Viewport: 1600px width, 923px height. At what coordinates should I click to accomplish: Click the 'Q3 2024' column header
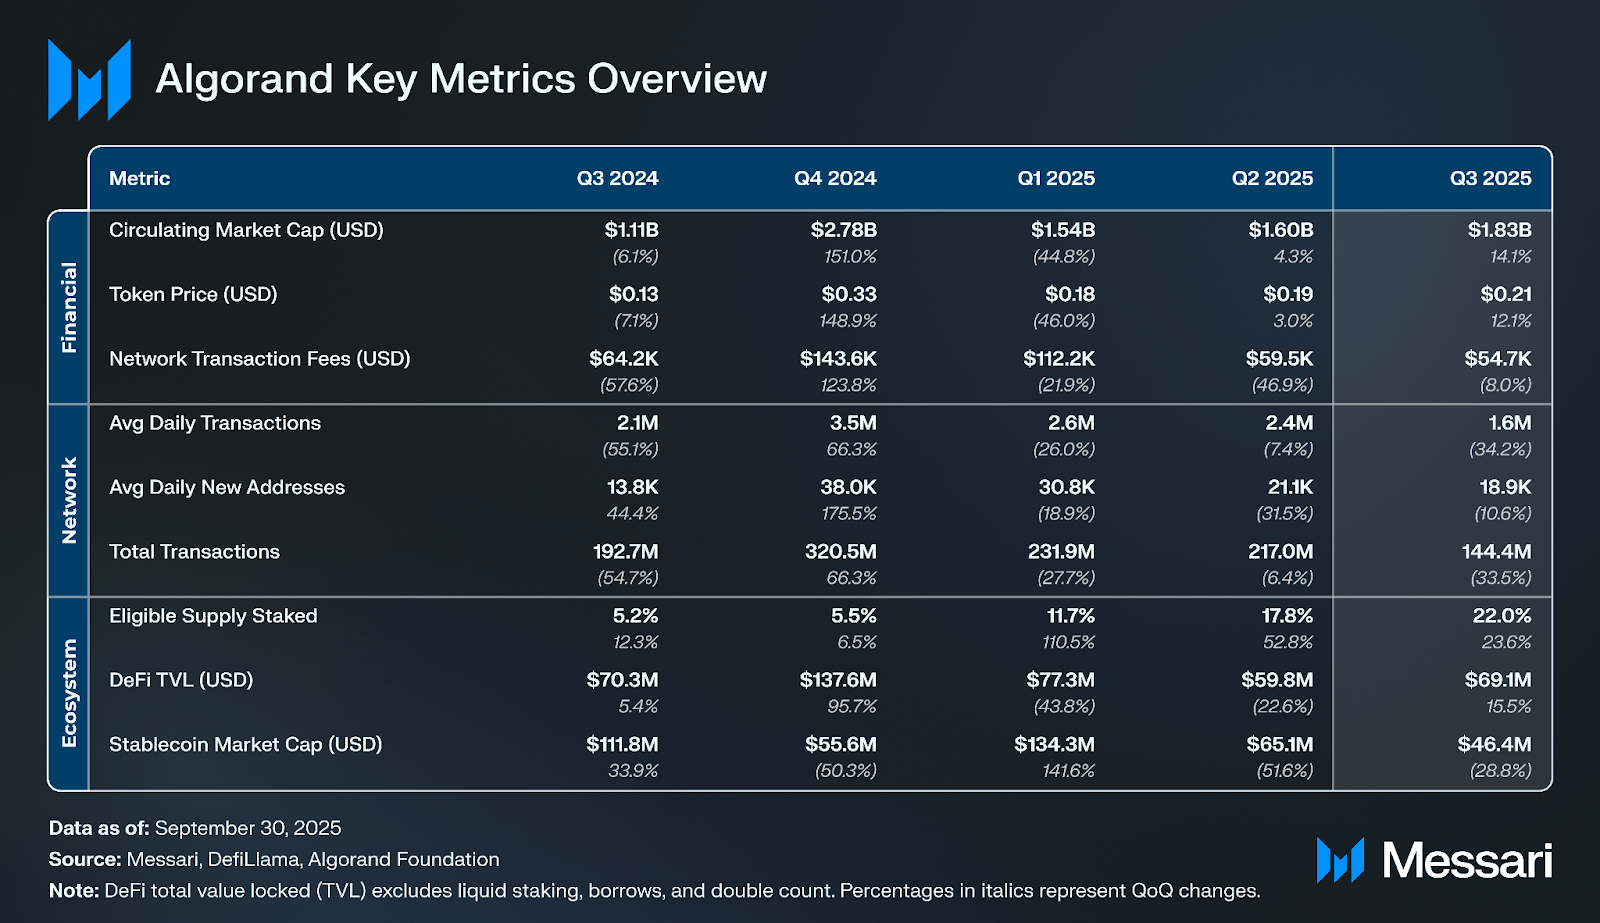[617, 178]
